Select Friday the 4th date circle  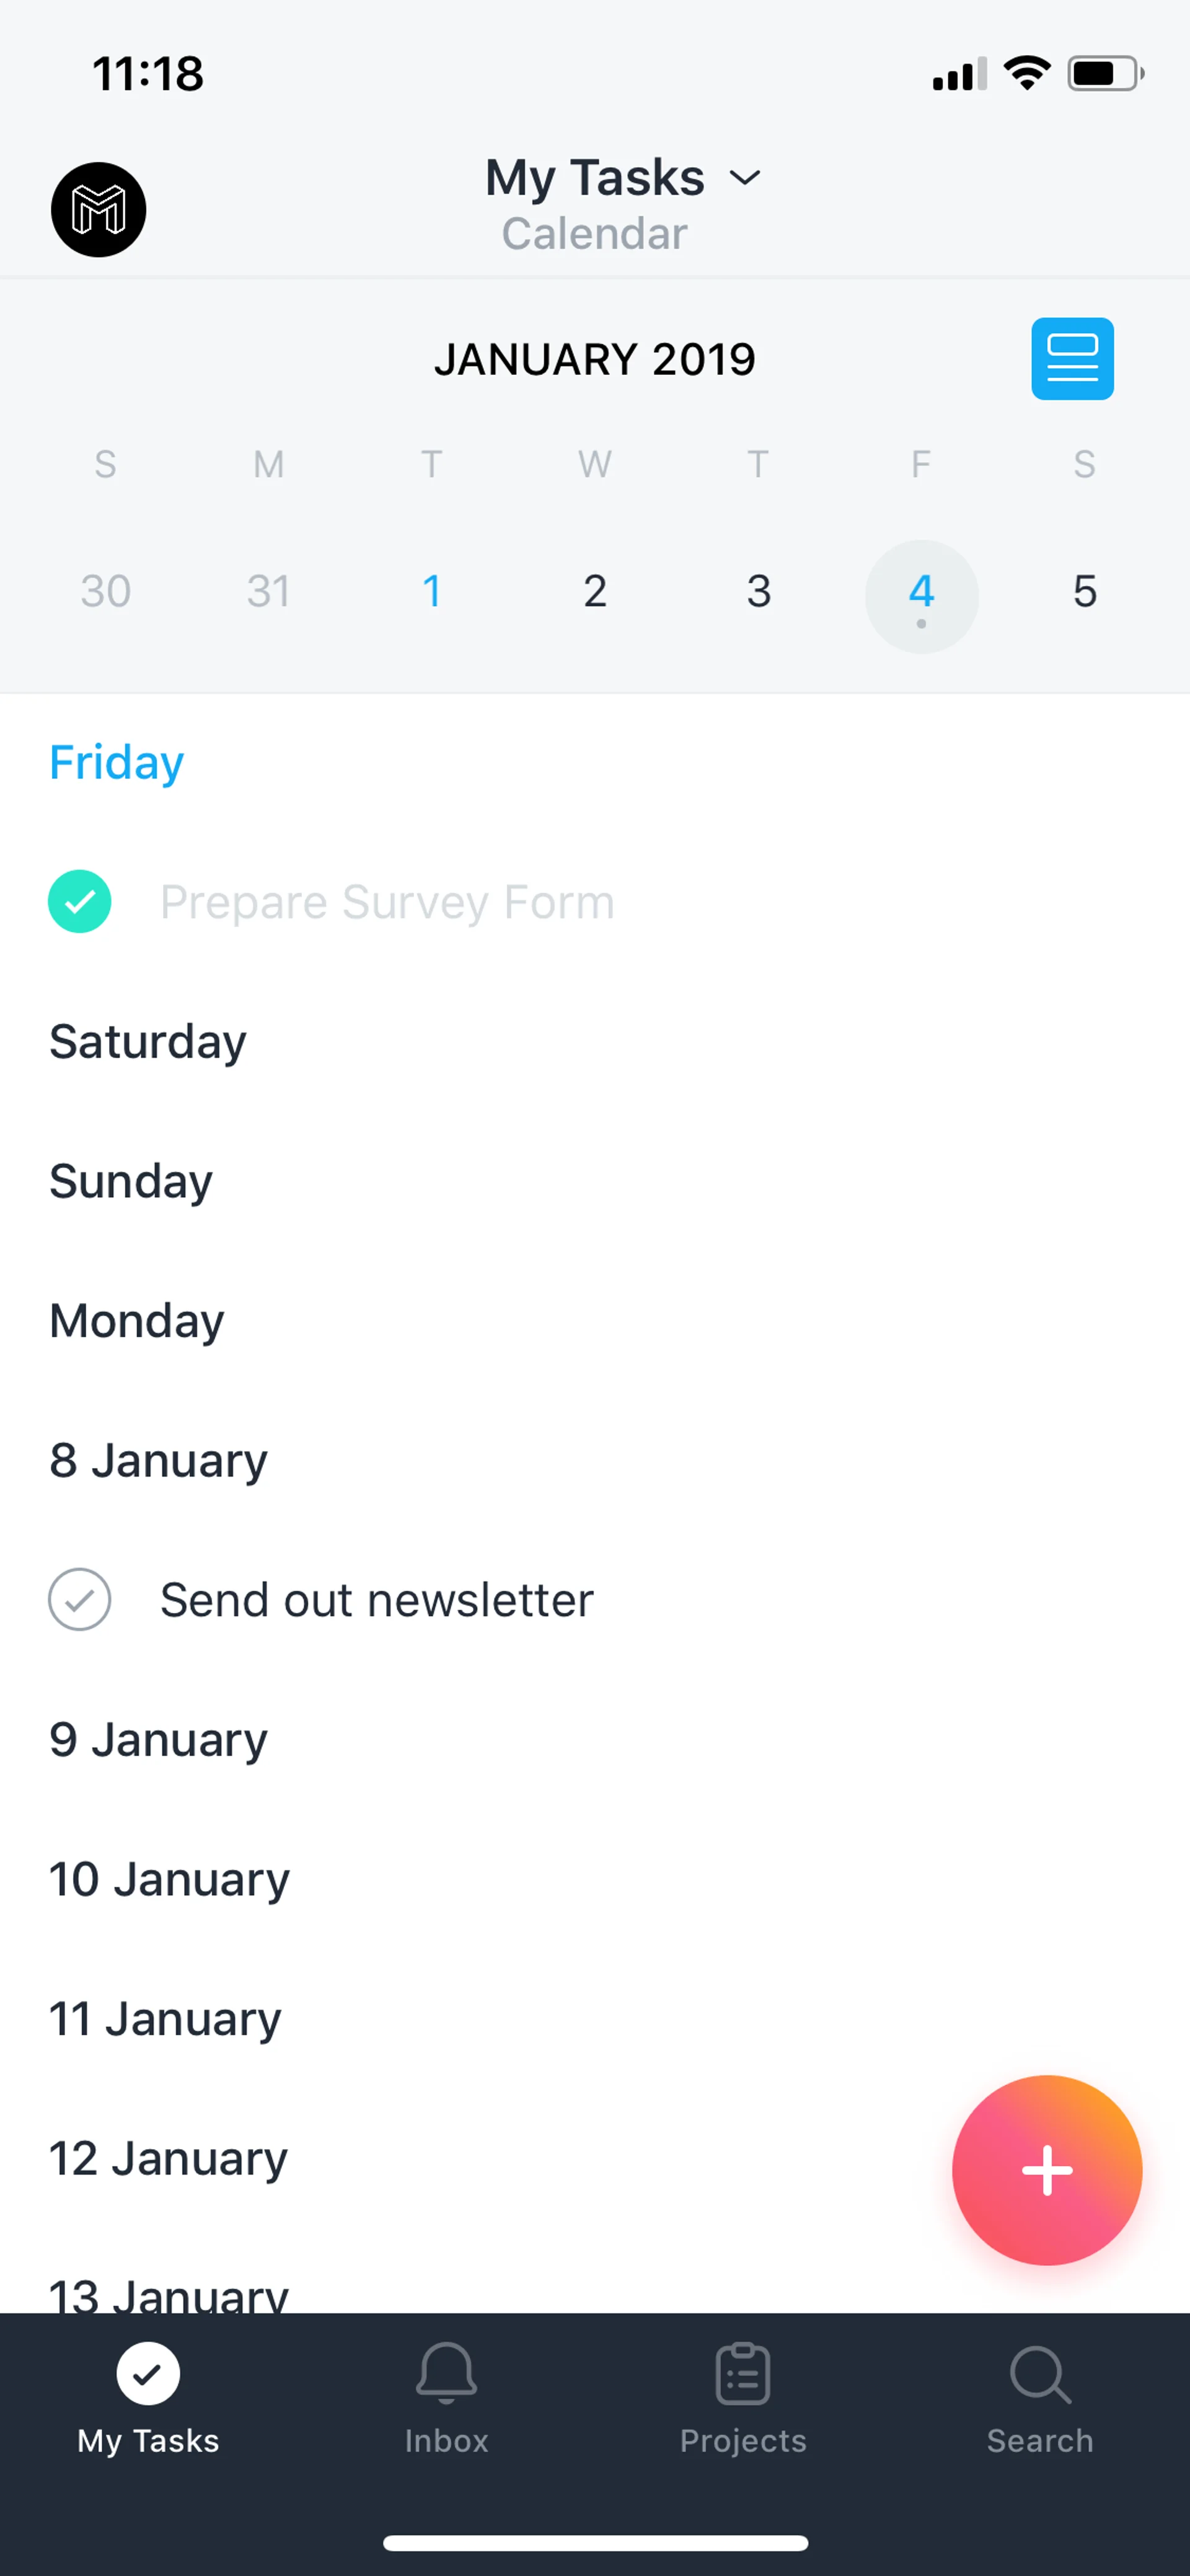coord(921,596)
